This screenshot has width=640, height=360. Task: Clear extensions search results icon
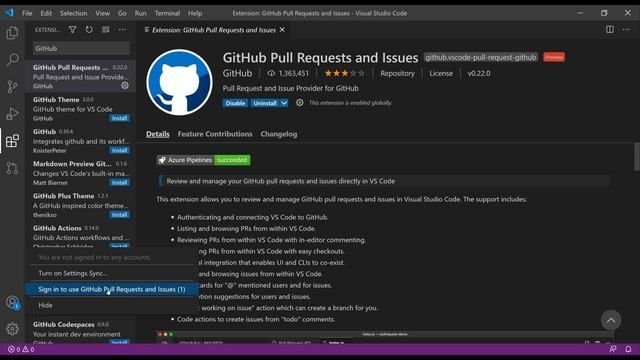[x=106, y=30]
